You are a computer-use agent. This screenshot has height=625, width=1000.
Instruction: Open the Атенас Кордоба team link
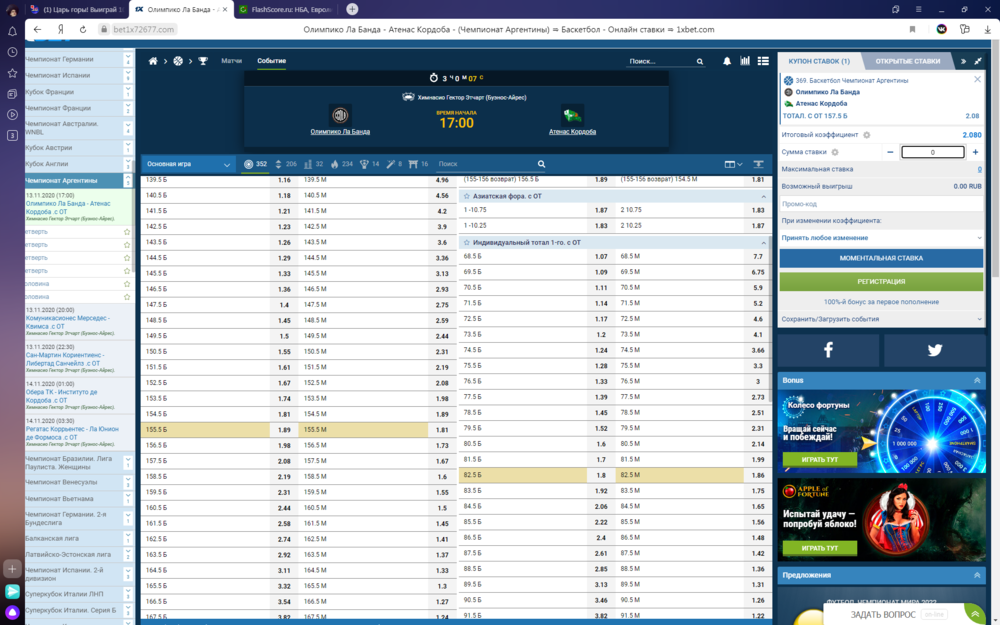(x=572, y=132)
